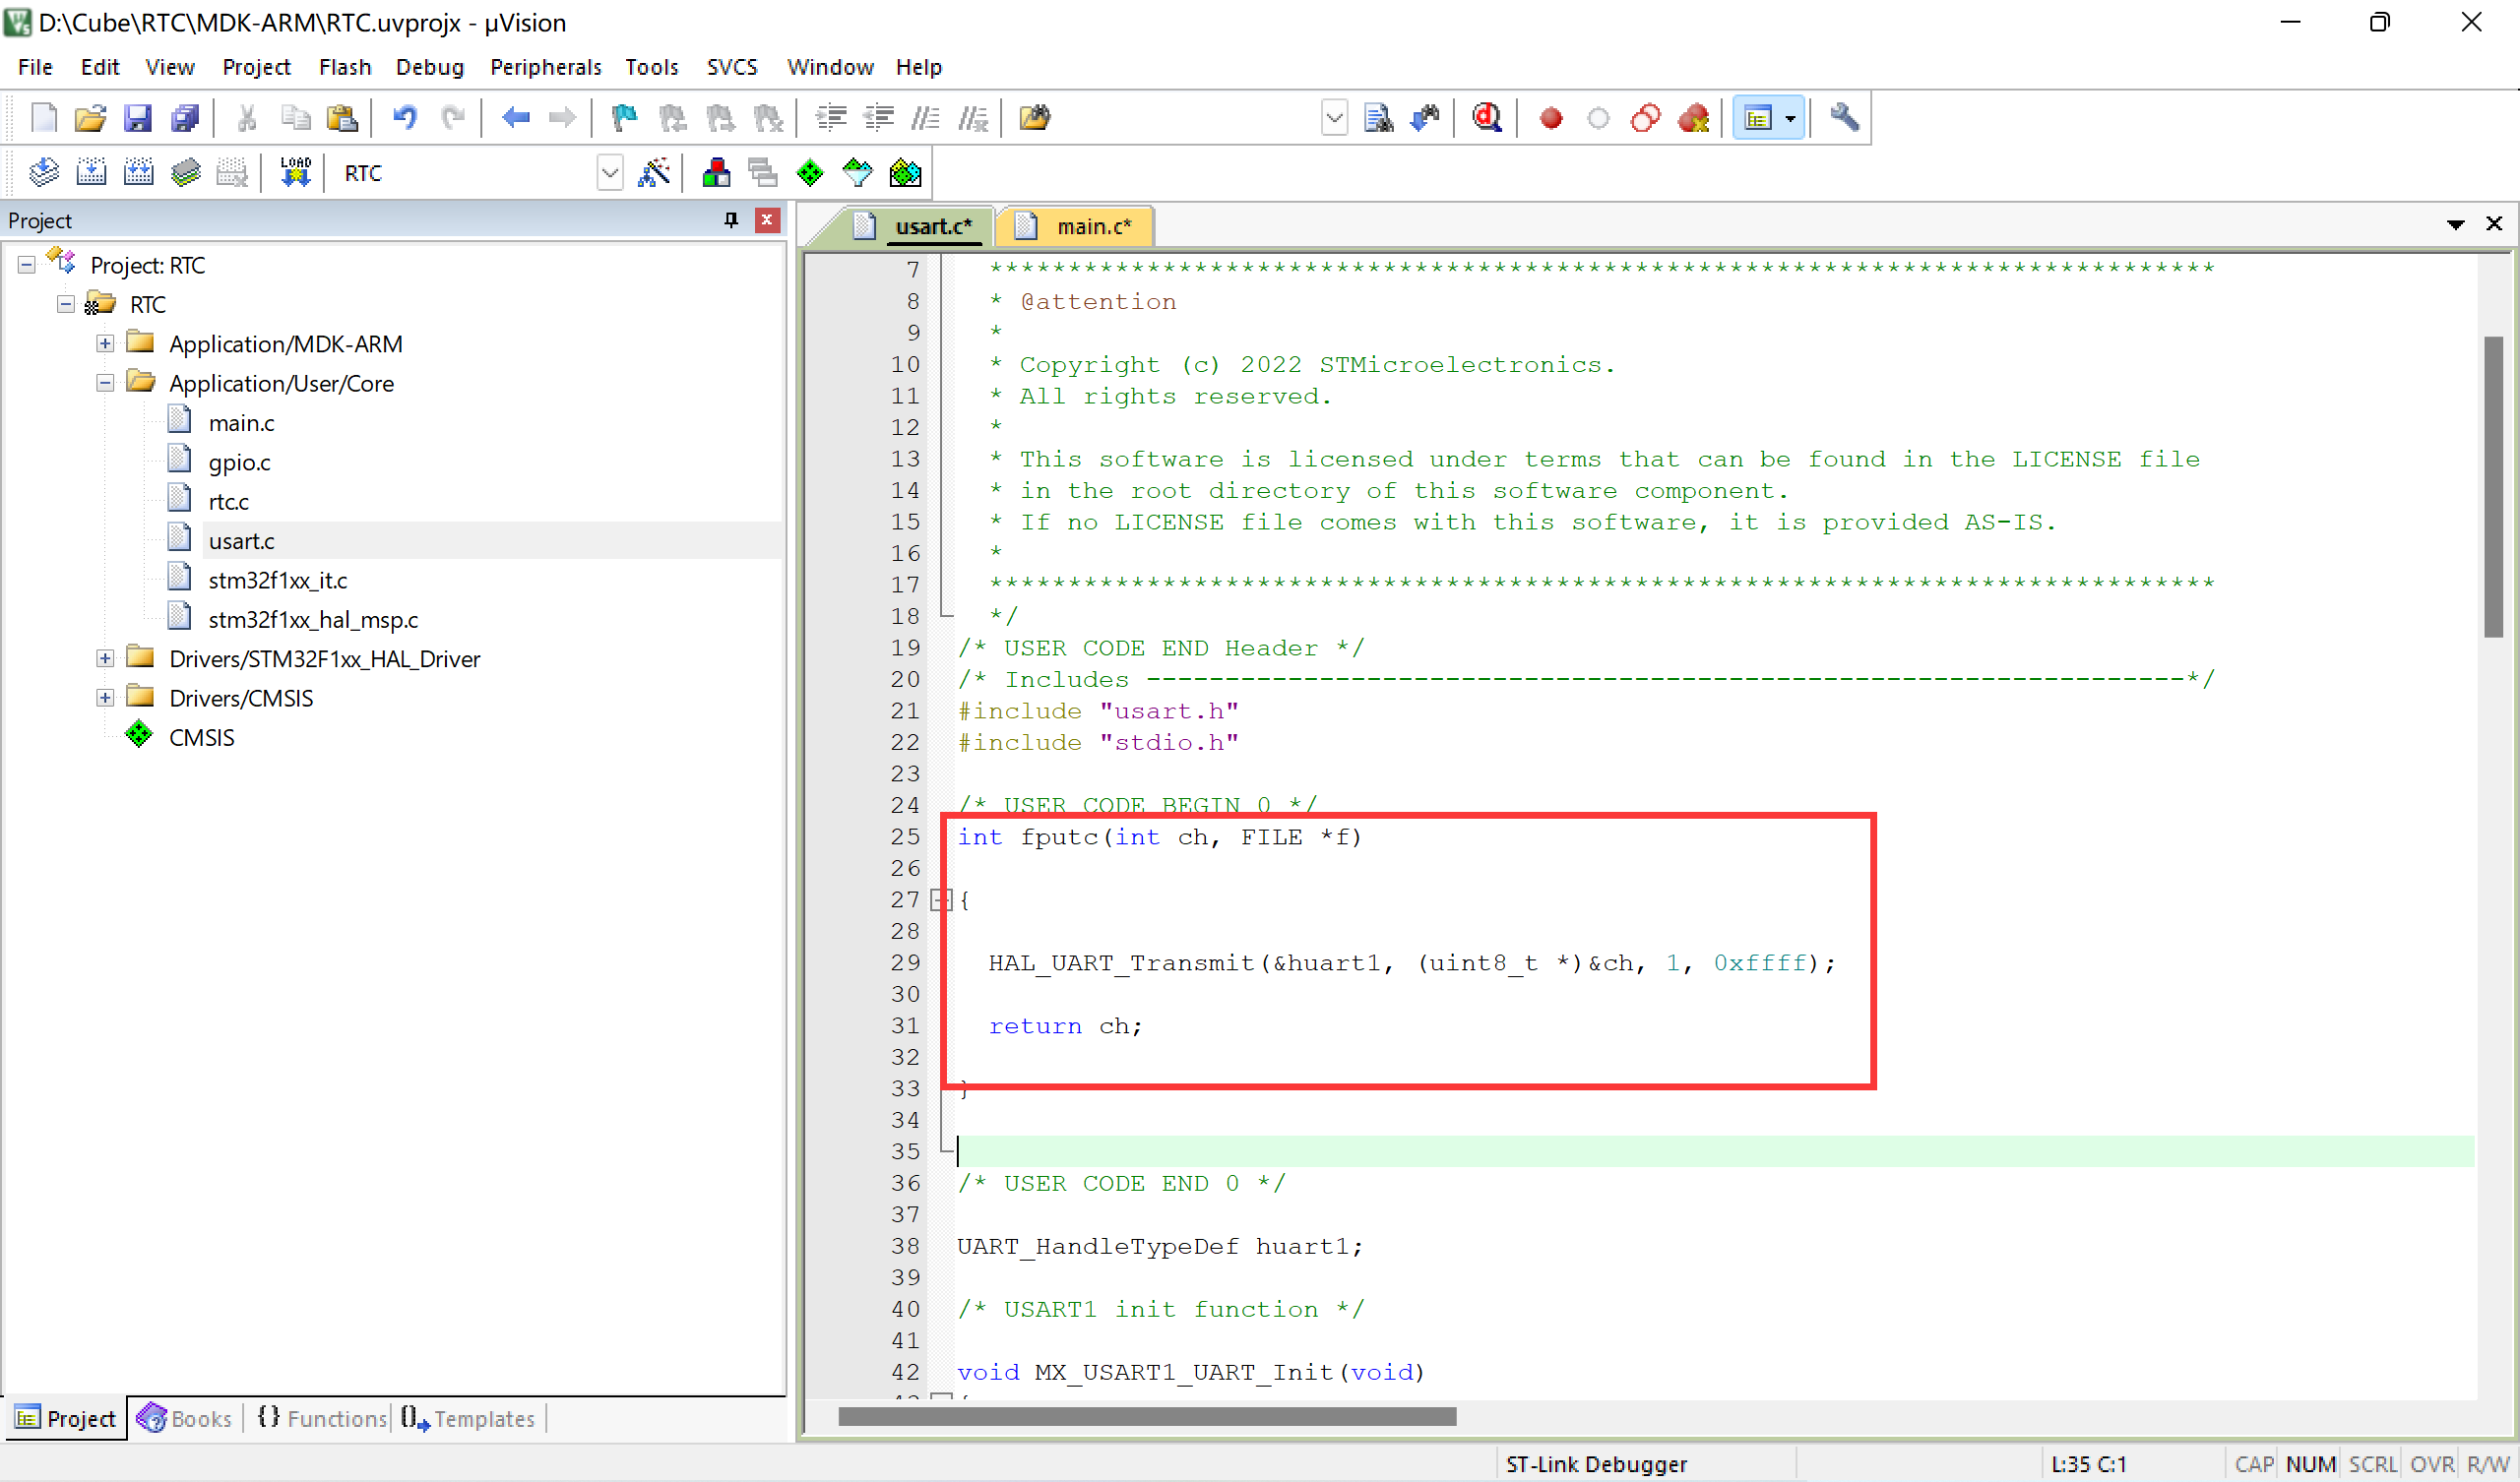Insert a breakpoint with the red dot icon
This screenshot has width=2520, height=1482.
tap(1551, 118)
